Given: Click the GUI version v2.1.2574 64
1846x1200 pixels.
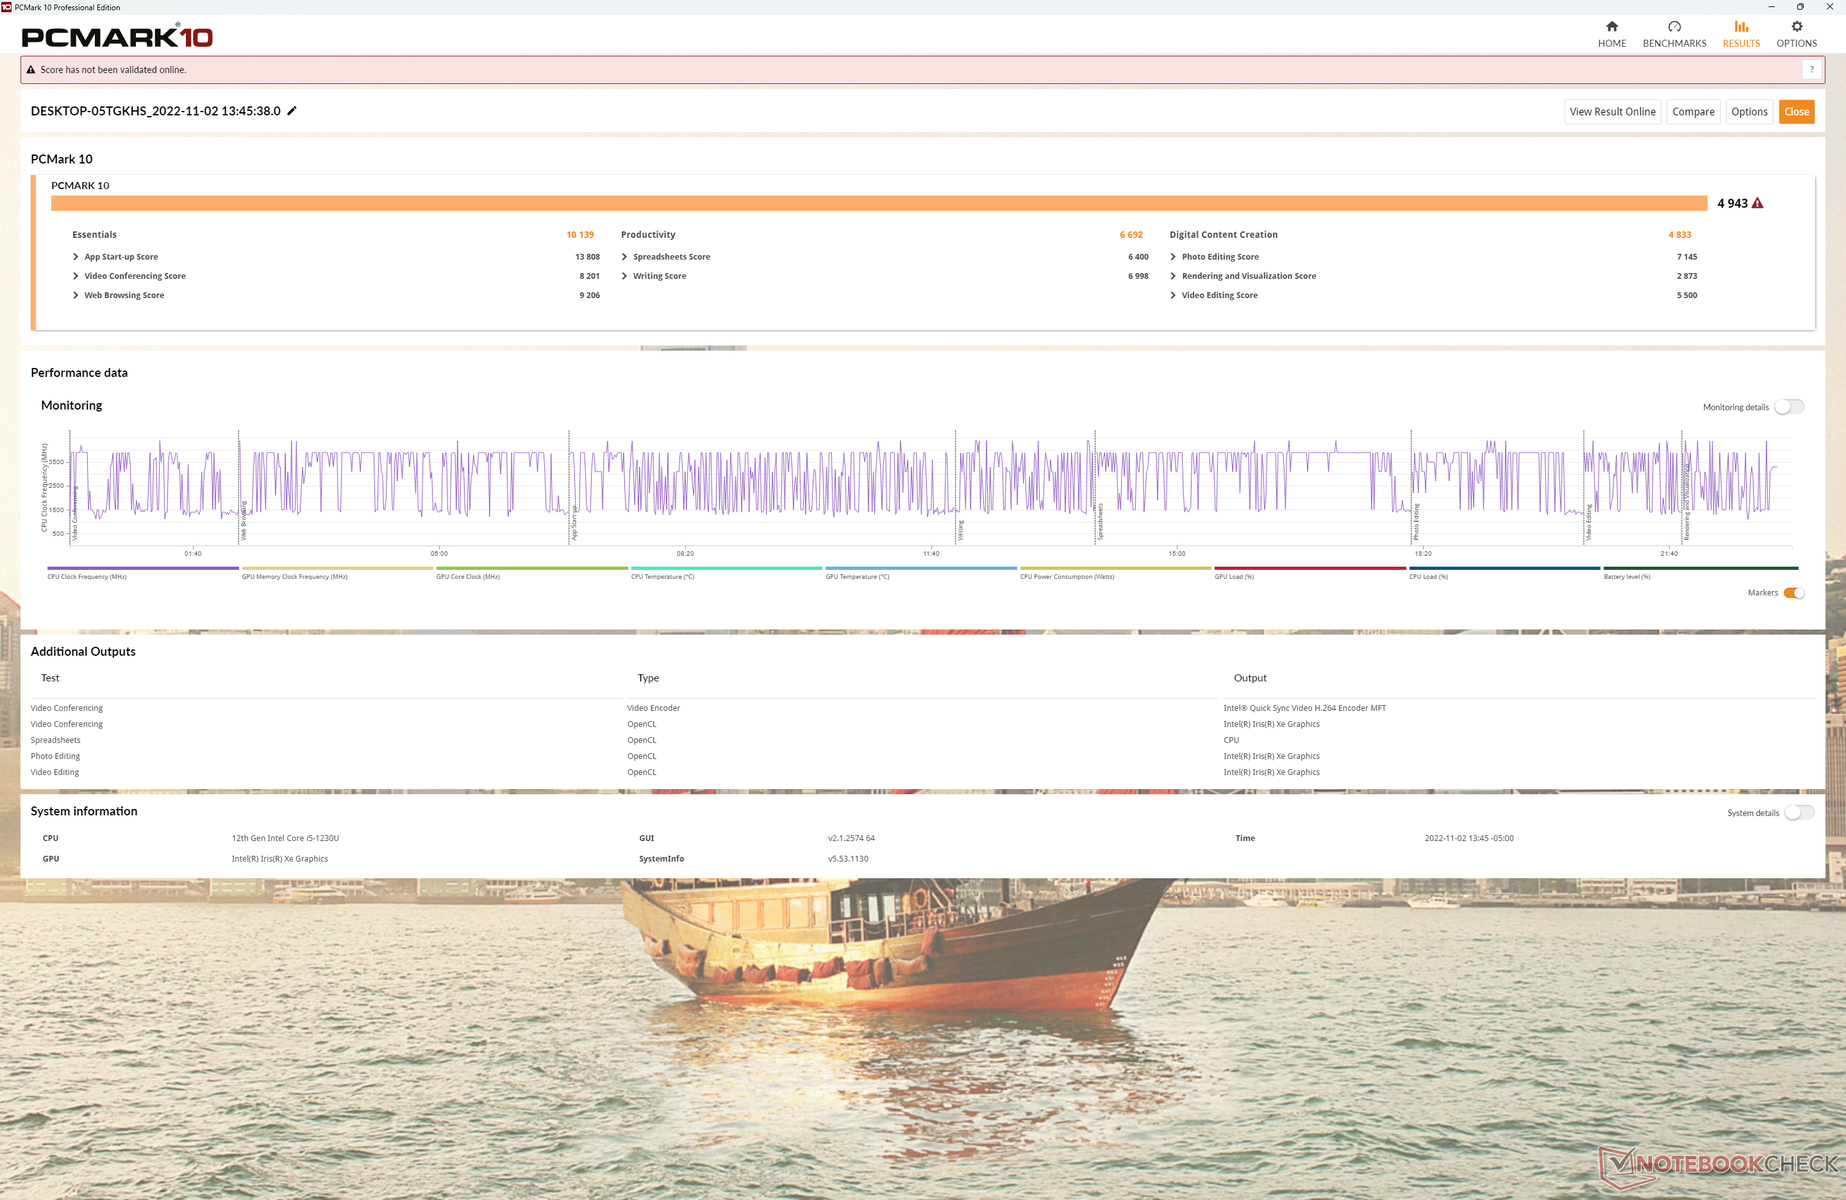Looking at the screenshot, I should coord(851,838).
